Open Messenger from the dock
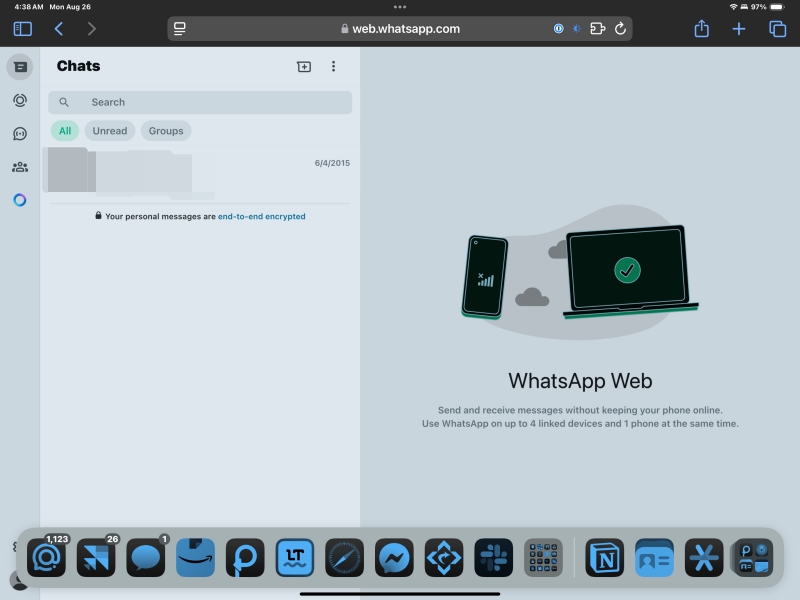Viewport: 800px width, 600px height. click(394, 557)
